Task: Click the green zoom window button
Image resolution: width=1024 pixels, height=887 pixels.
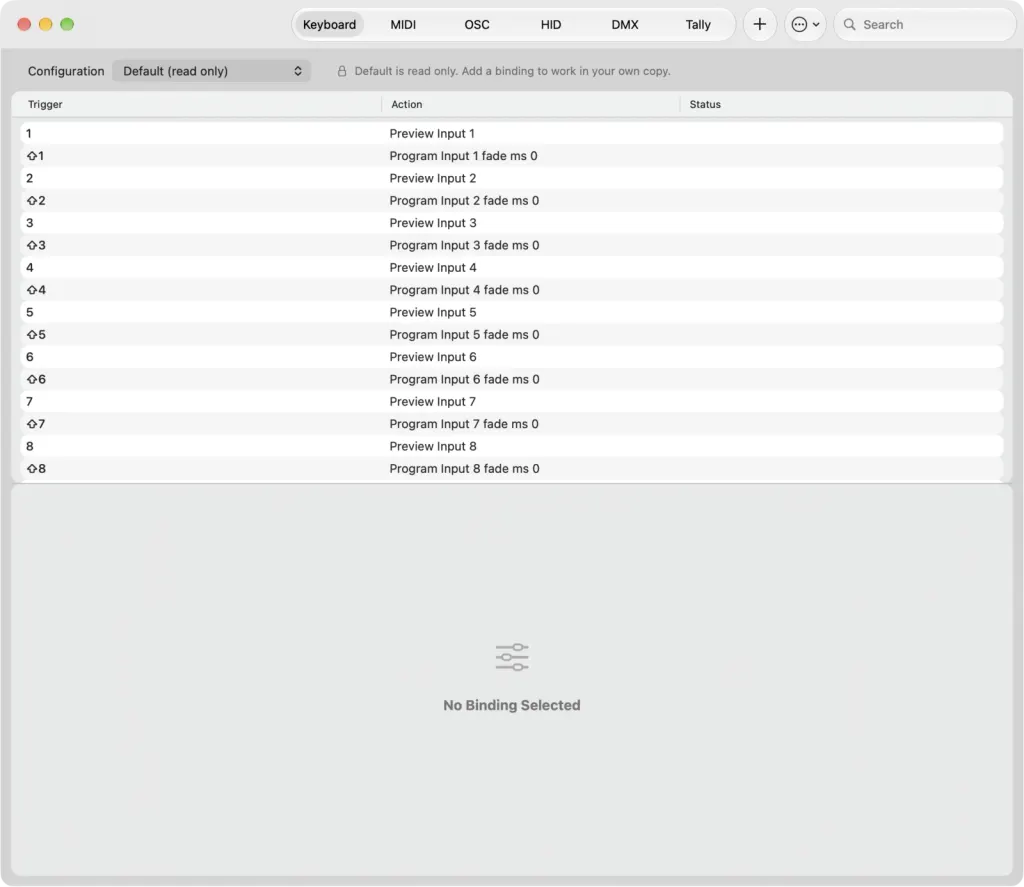Action: click(x=67, y=25)
